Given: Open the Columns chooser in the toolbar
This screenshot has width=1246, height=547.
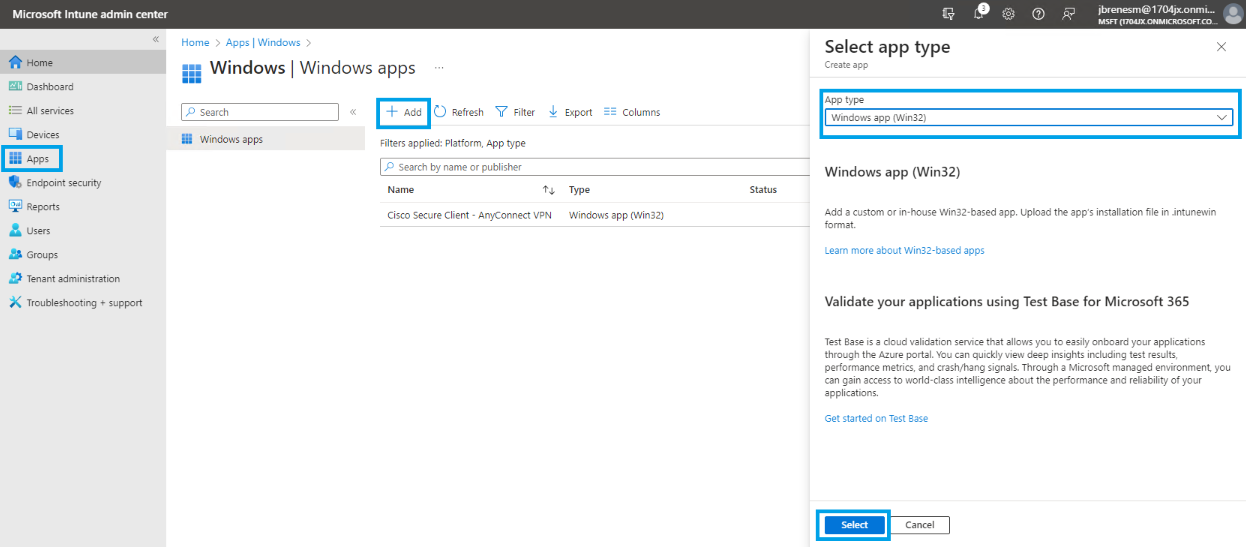Looking at the screenshot, I should (632, 112).
